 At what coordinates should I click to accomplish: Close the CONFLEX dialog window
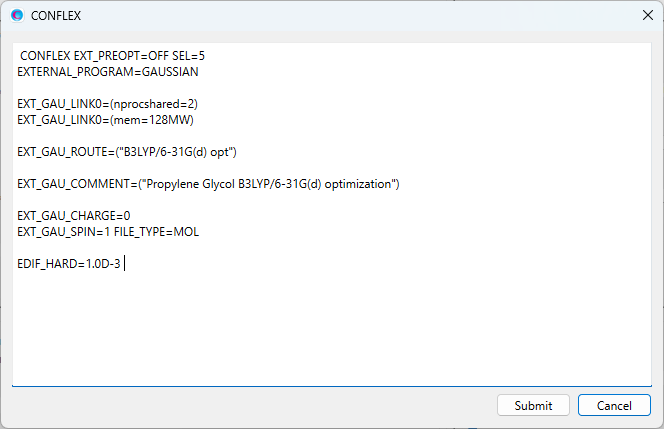pyautogui.click(x=645, y=16)
